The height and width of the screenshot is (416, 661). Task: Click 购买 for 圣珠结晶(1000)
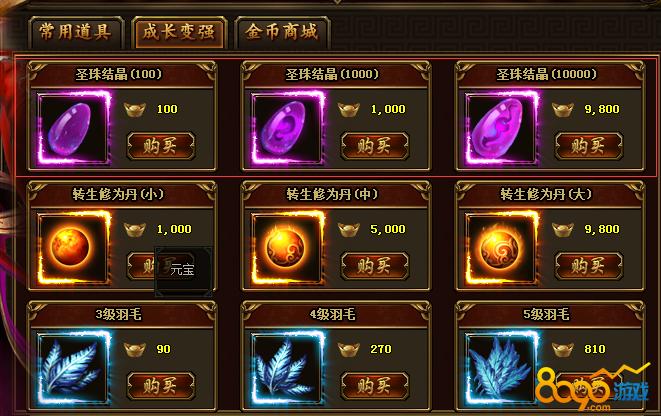click(x=375, y=146)
